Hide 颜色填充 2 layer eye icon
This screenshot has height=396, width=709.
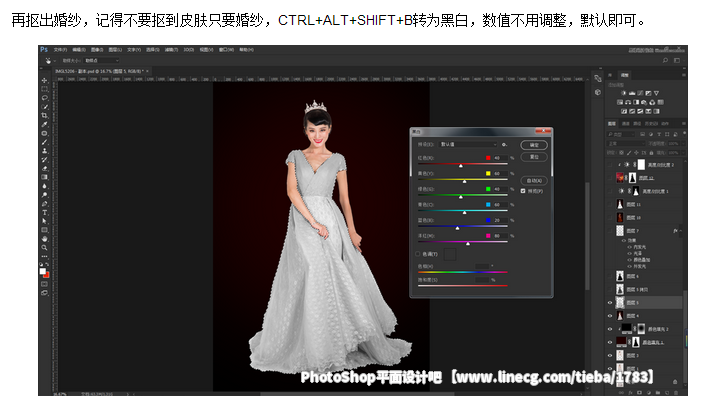[610, 329]
